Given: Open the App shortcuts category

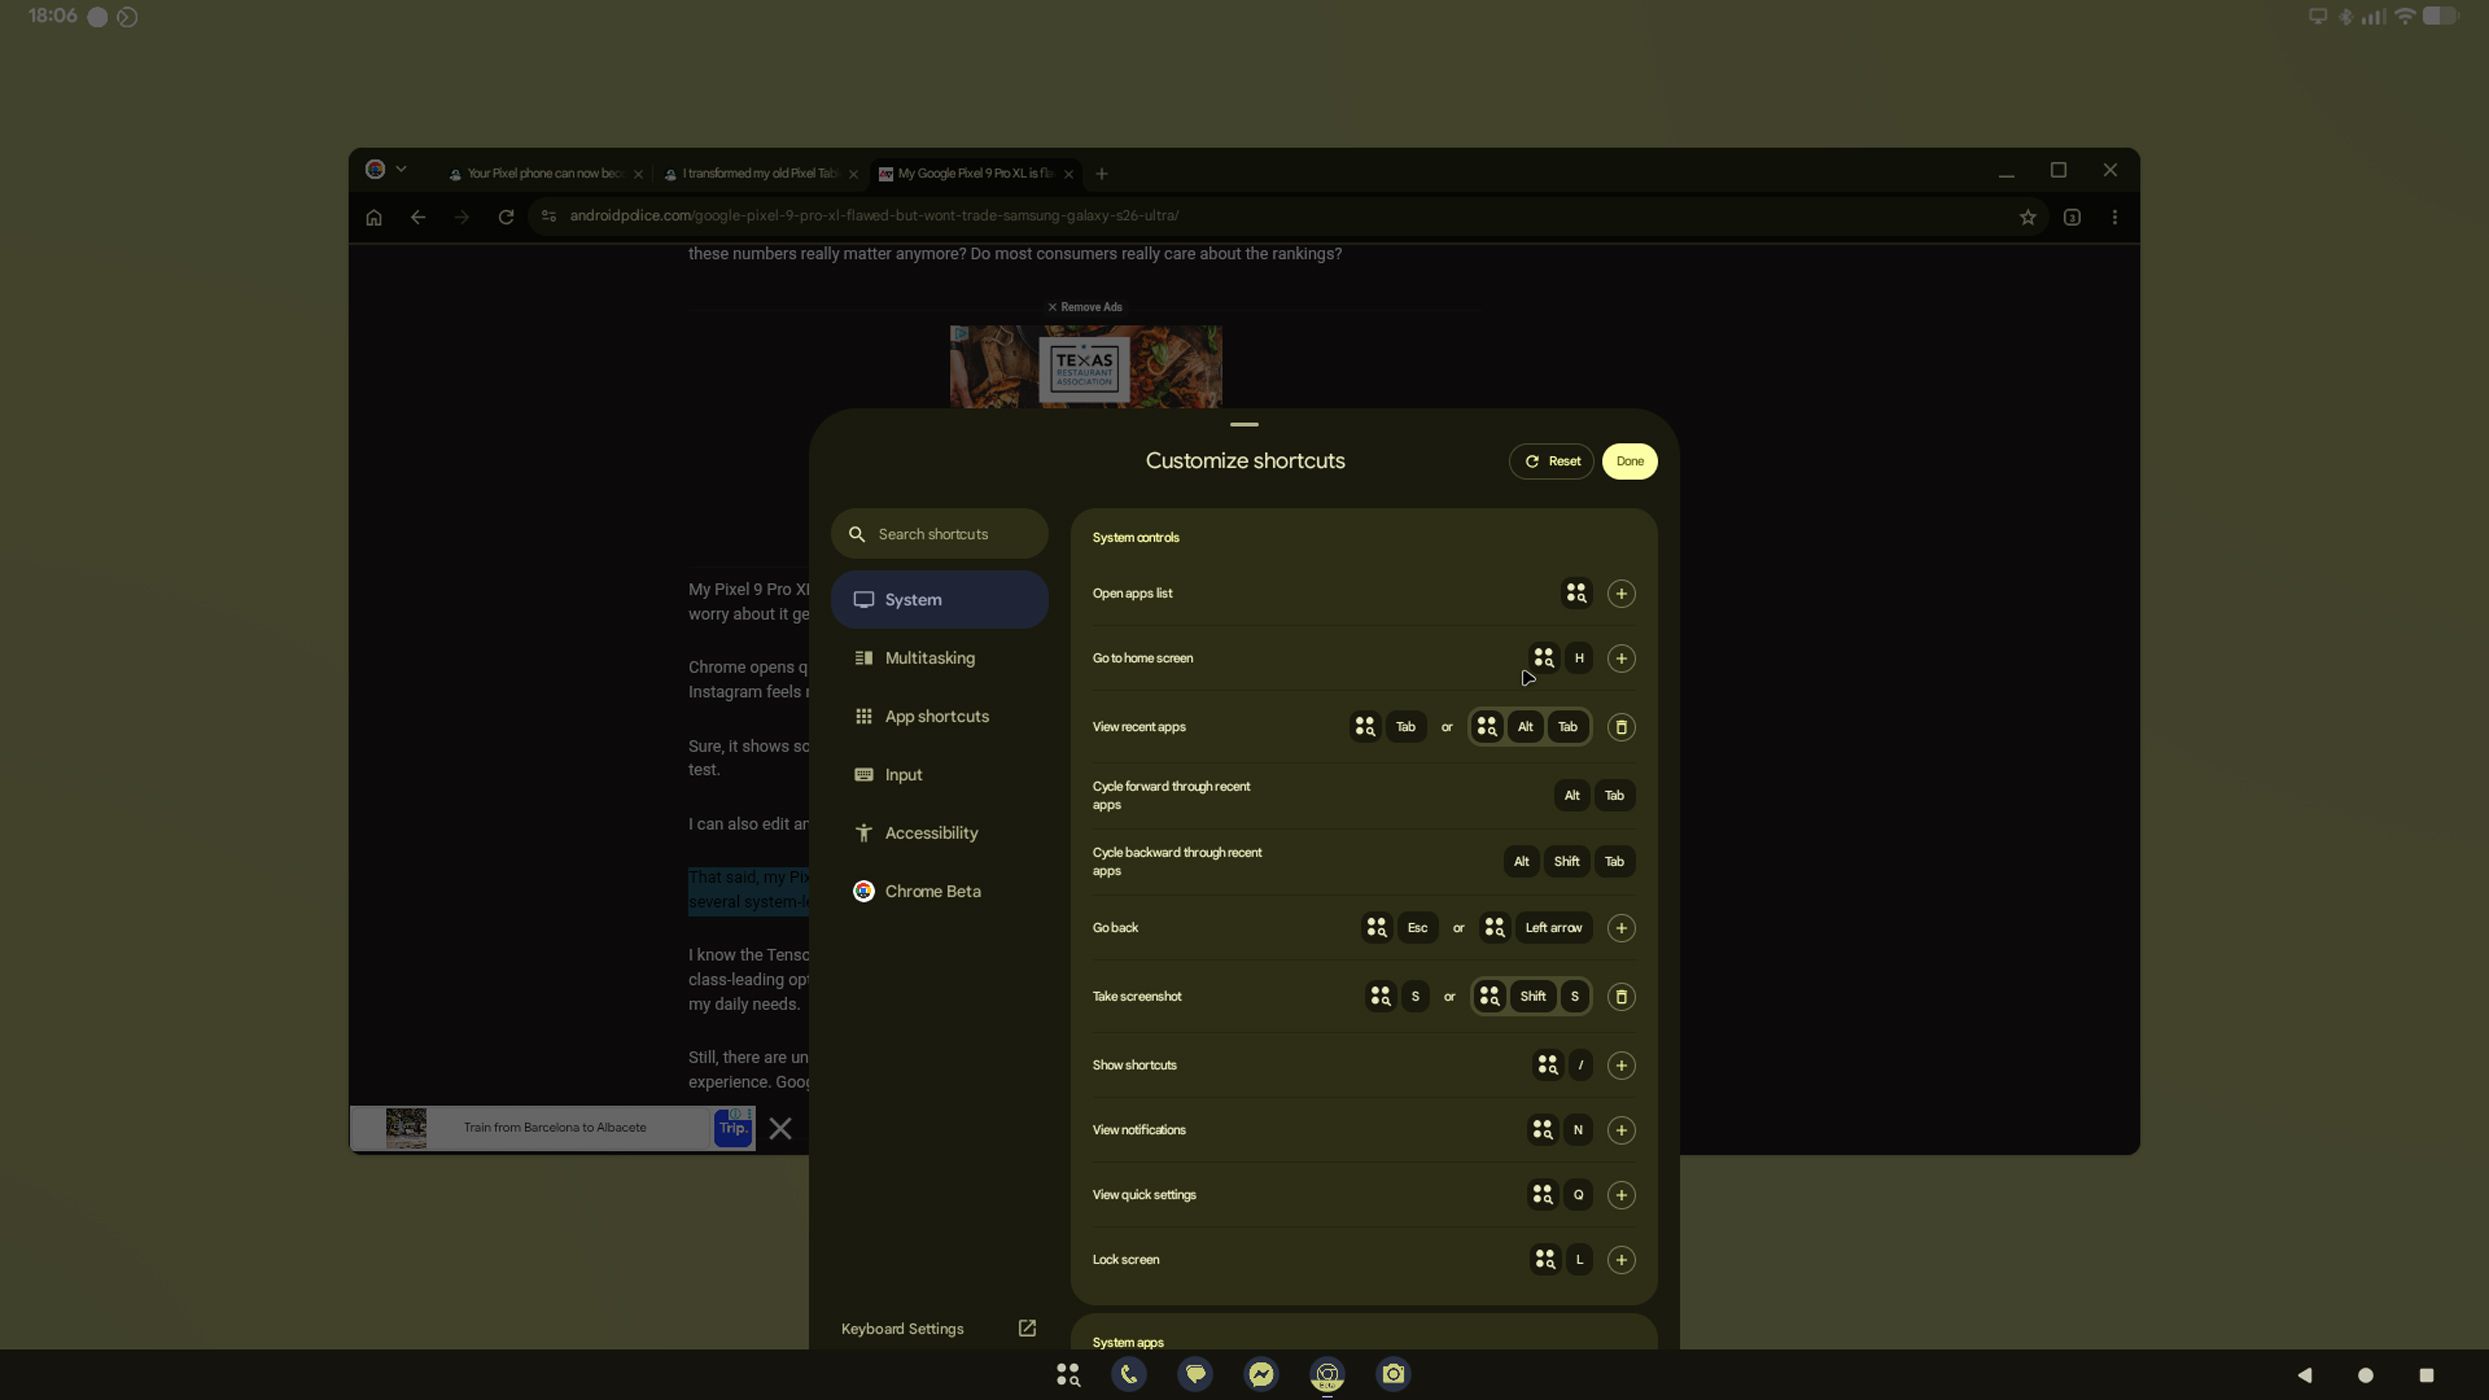Looking at the screenshot, I should (x=939, y=717).
